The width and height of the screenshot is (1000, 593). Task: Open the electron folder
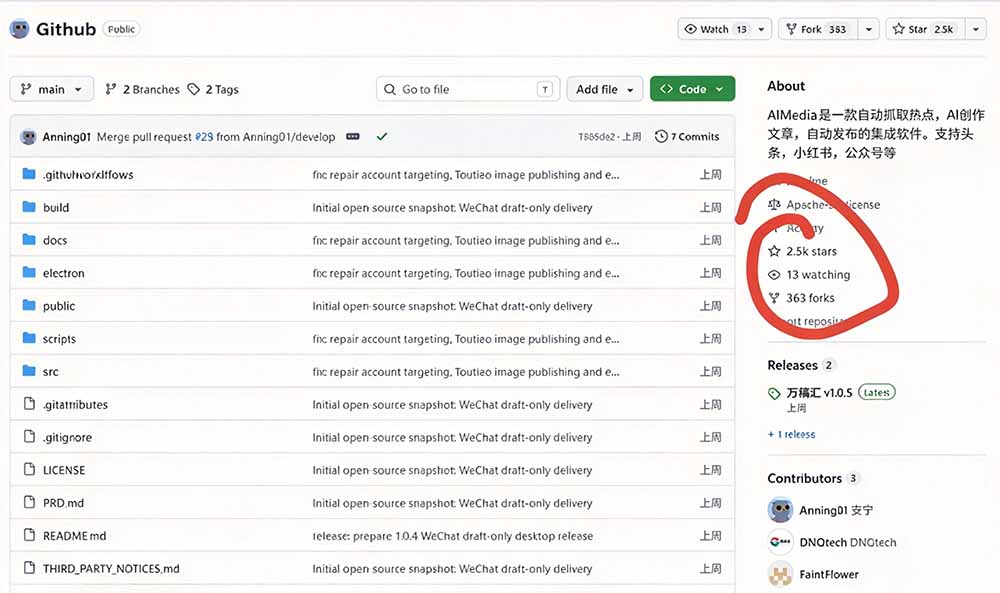pos(63,273)
